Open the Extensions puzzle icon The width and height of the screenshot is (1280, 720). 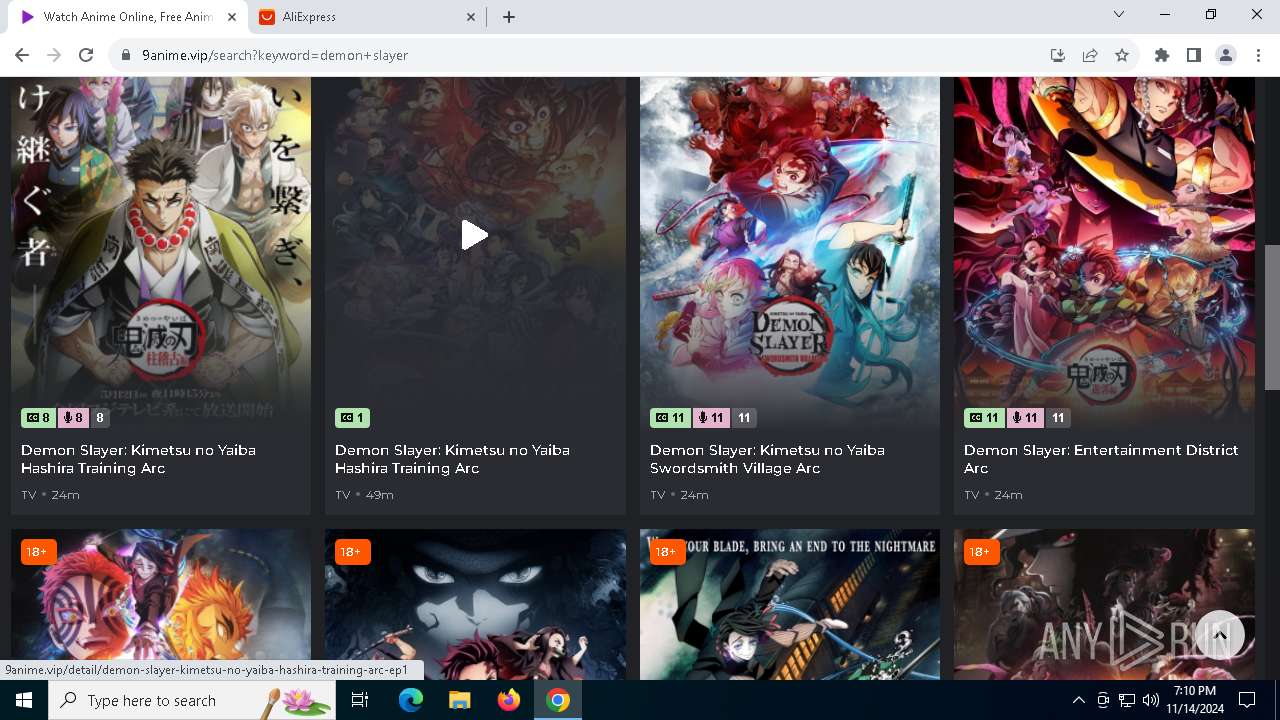[1162, 55]
